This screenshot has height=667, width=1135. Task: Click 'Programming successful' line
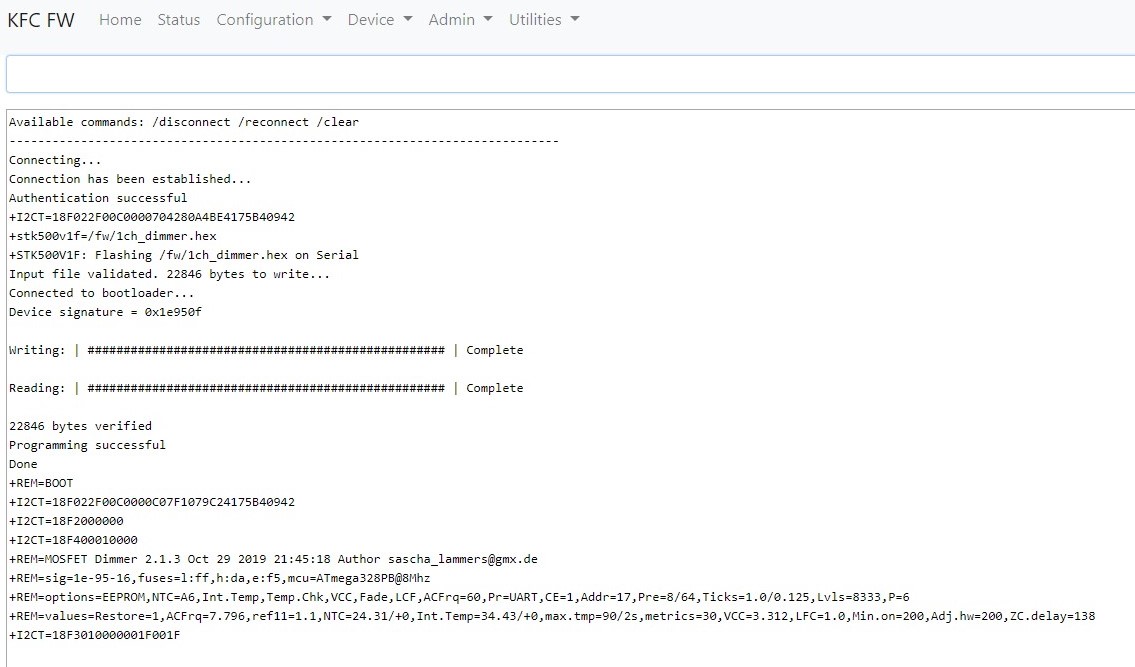pos(88,445)
